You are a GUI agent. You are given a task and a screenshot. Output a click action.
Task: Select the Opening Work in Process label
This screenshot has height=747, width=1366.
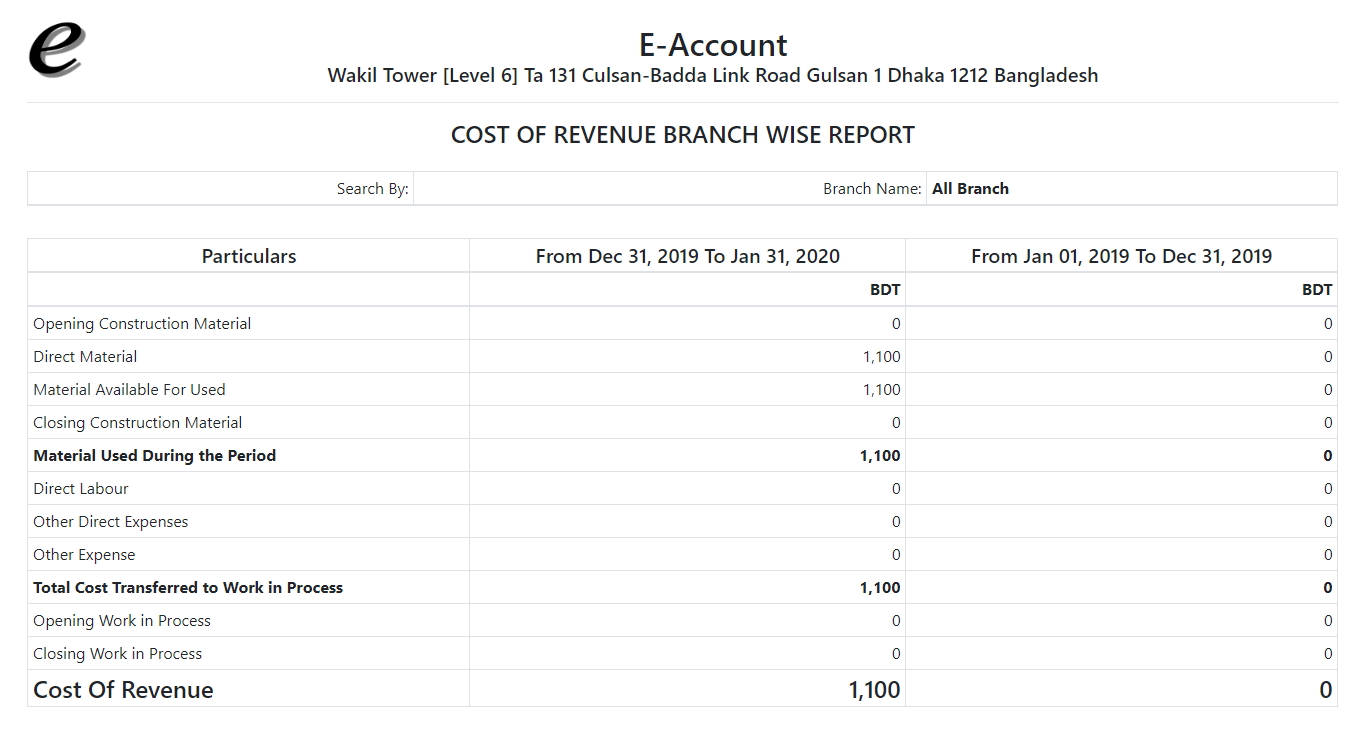[x=122, y=621]
